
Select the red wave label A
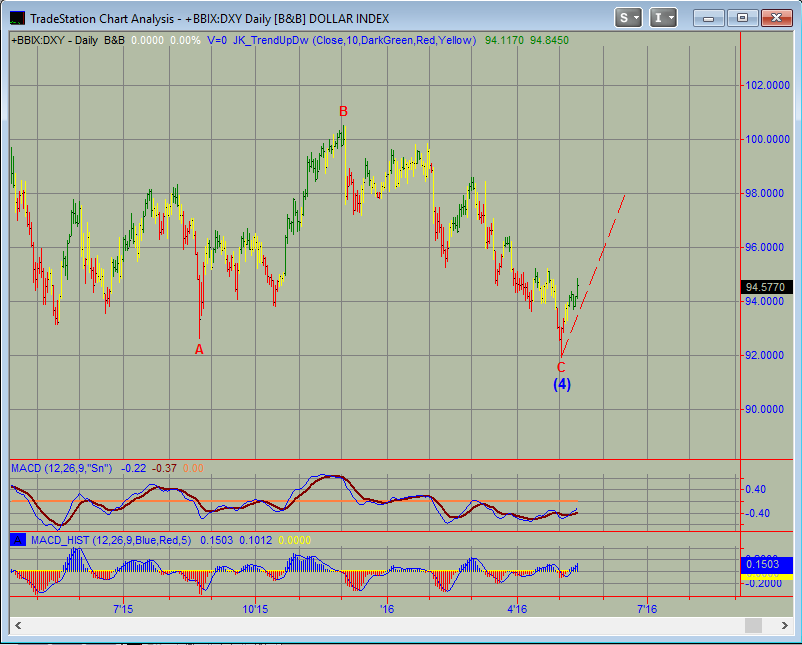(x=199, y=349)
